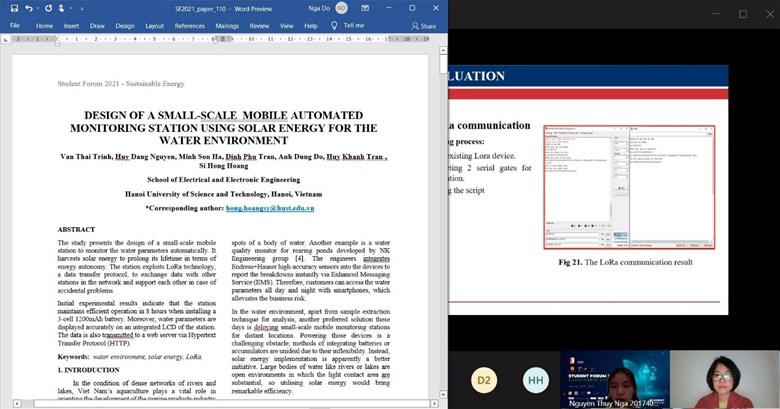Viewport: 780px width, 409px height.
Task: Undo the last action in Word
Action: 28,8
